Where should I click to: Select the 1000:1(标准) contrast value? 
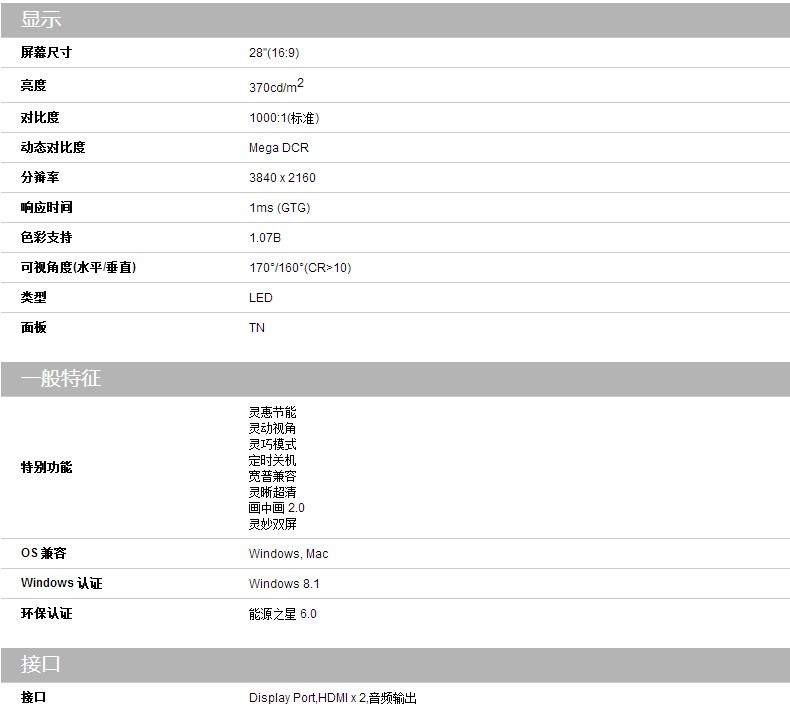[x=284, y=118]
